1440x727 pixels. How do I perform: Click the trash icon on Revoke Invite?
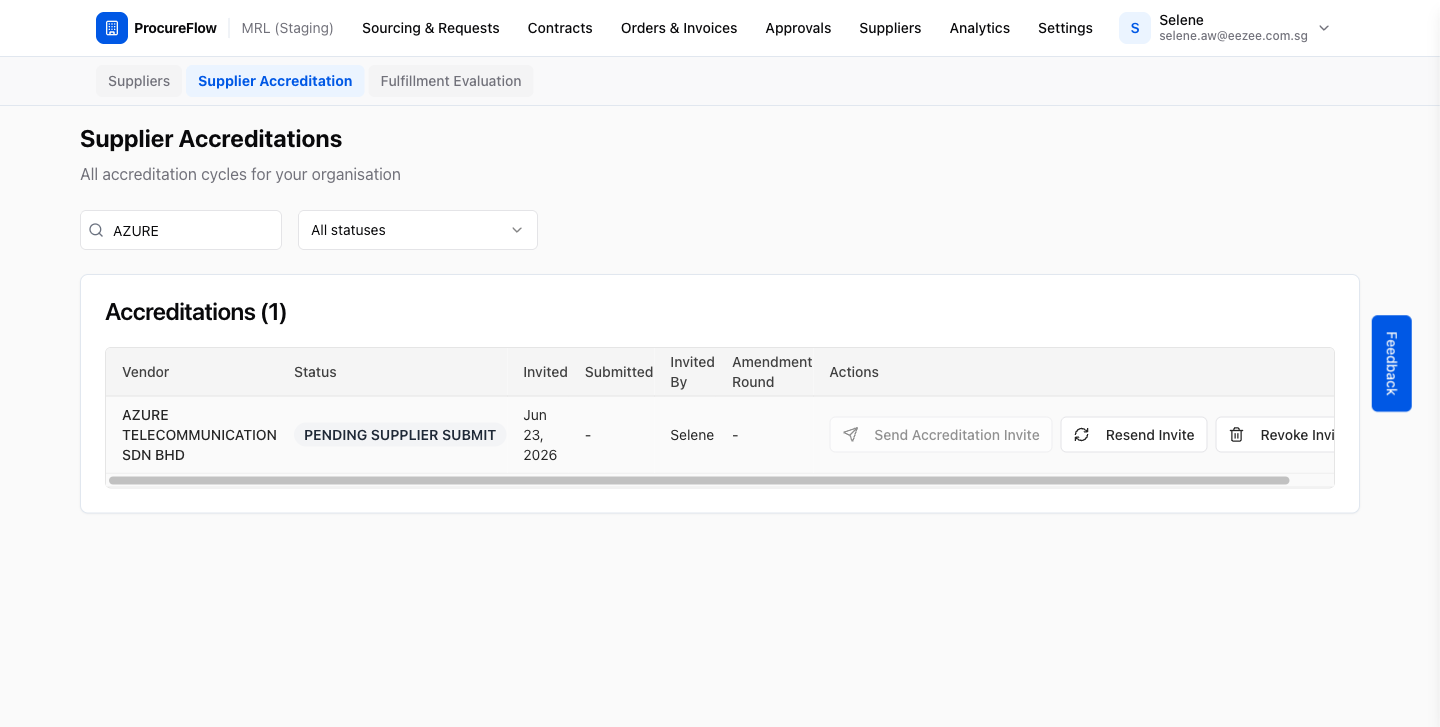click(x=1237, y=435)
